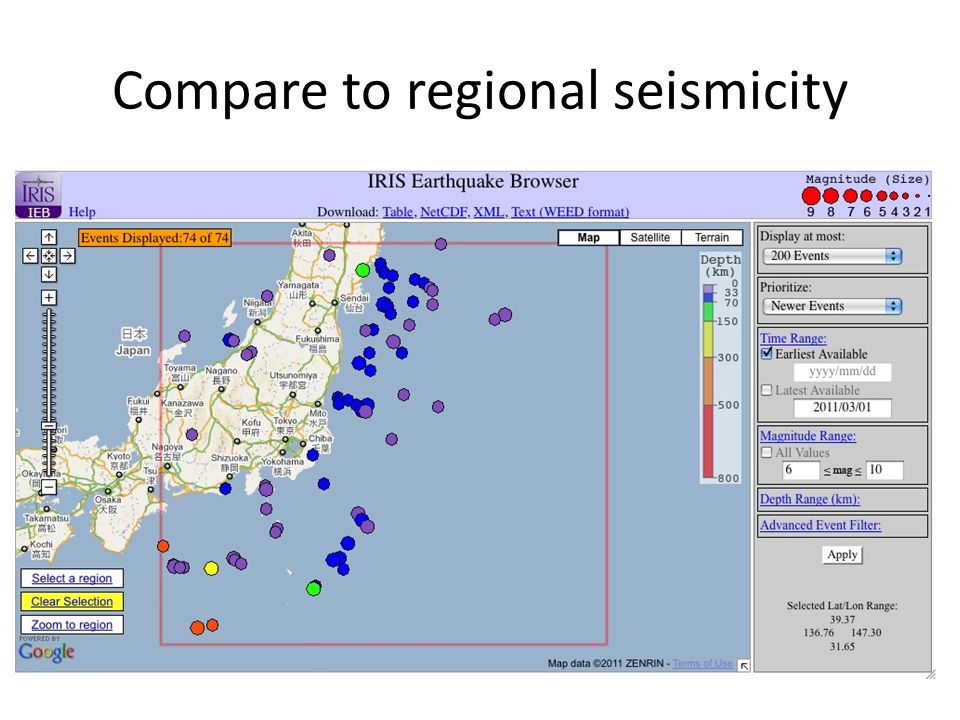This screenshot has width=960, height=720.
Task: Click the yellow earthquake marker
Action: (211, 569)
